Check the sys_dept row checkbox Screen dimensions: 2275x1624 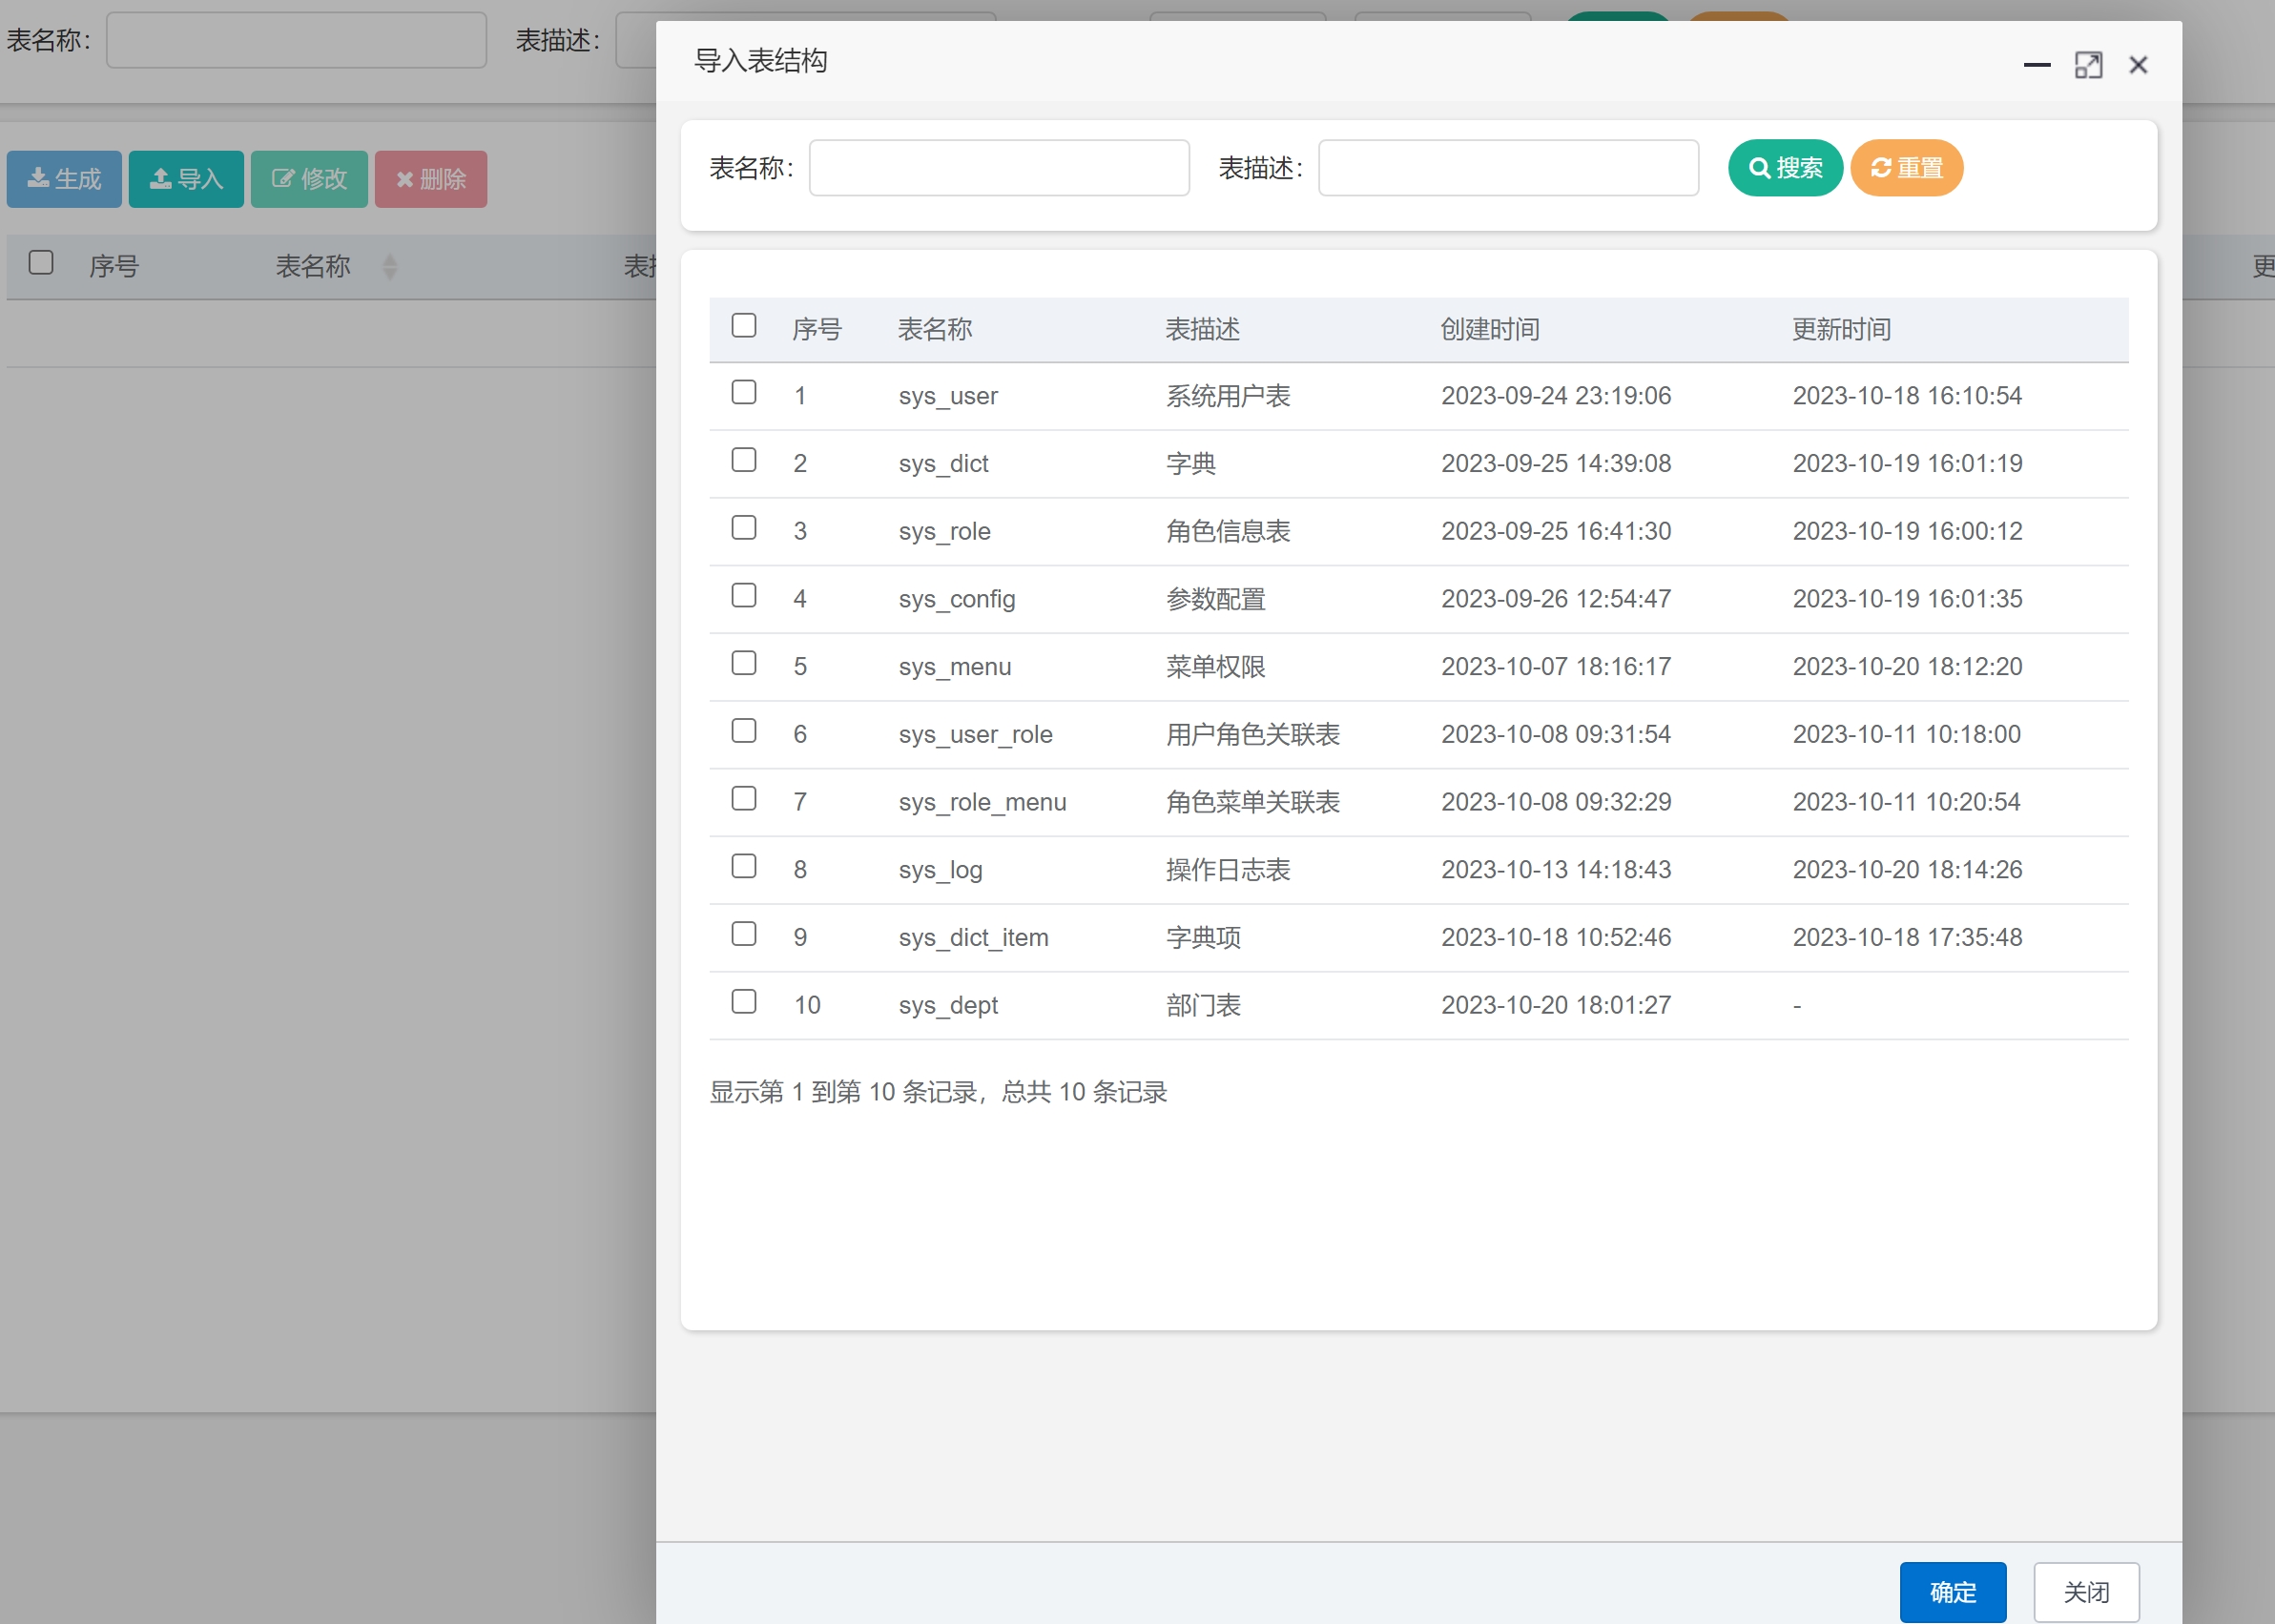coord(743,1001)
